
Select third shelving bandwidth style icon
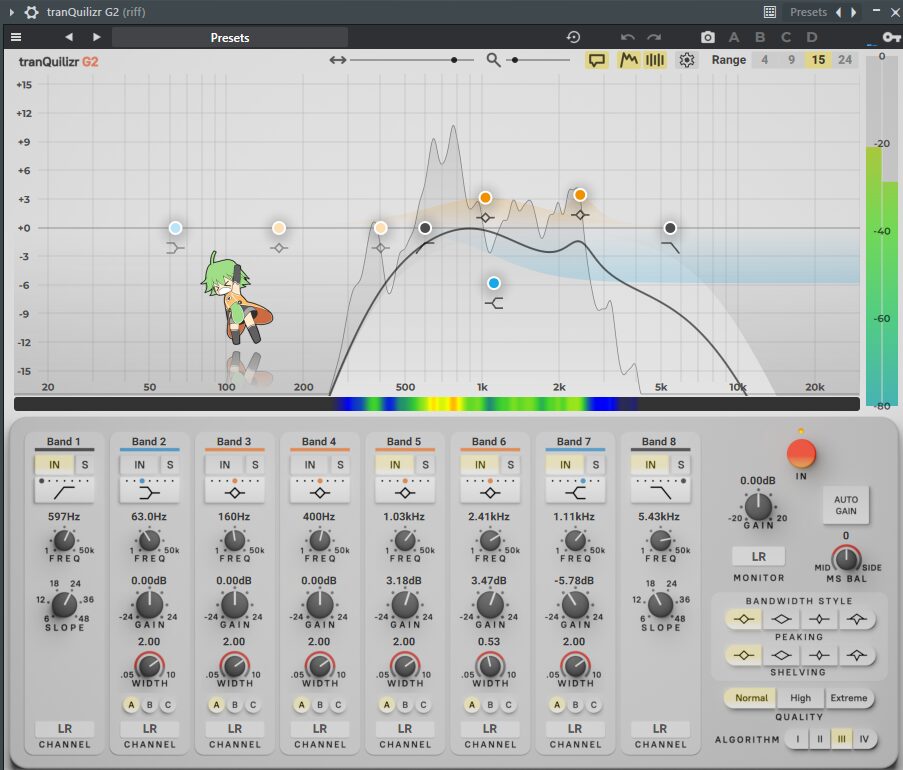coord(819,655)
